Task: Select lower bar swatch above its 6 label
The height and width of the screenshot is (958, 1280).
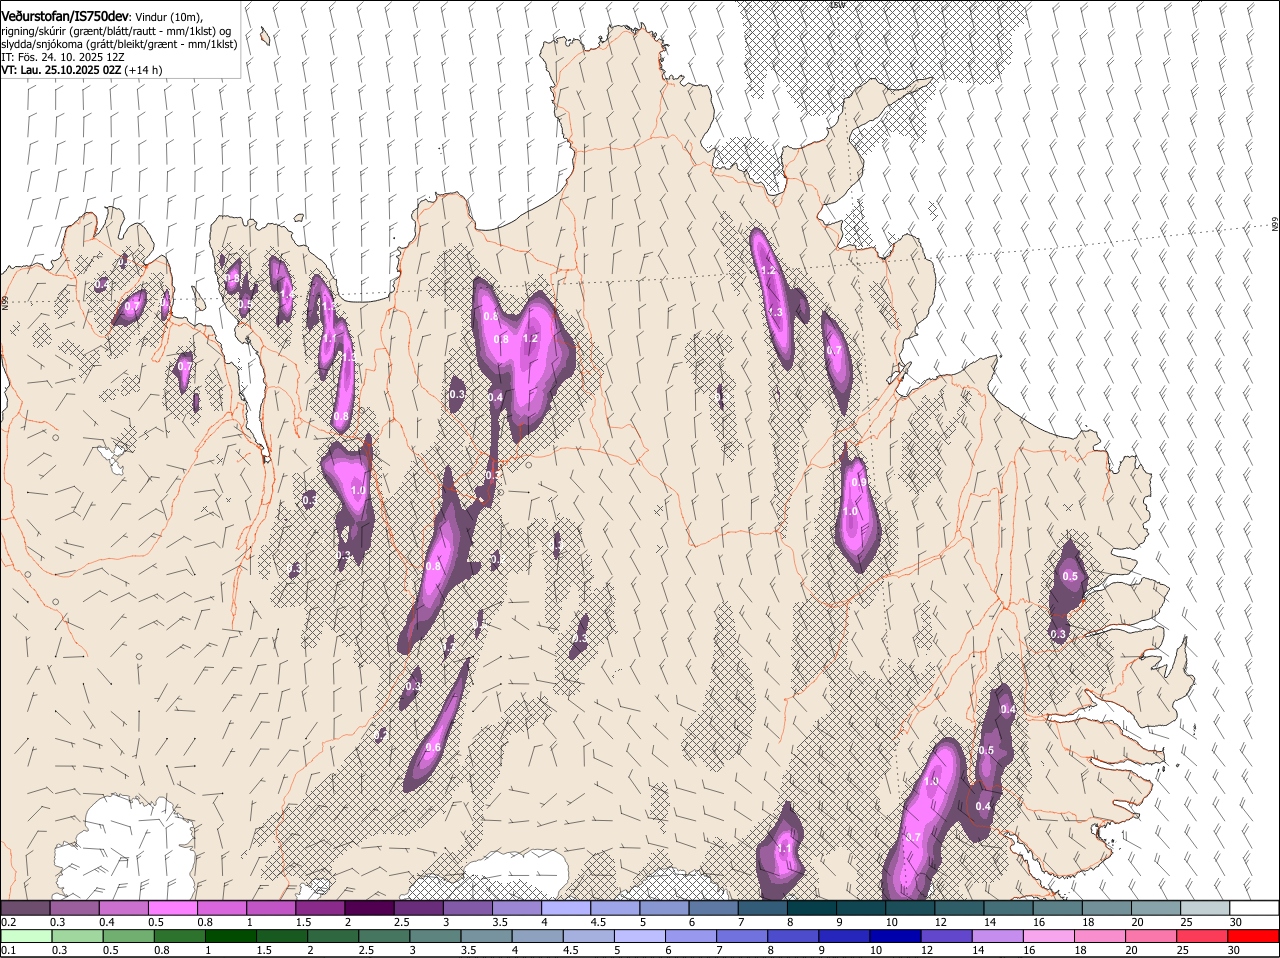Action: 691,936
